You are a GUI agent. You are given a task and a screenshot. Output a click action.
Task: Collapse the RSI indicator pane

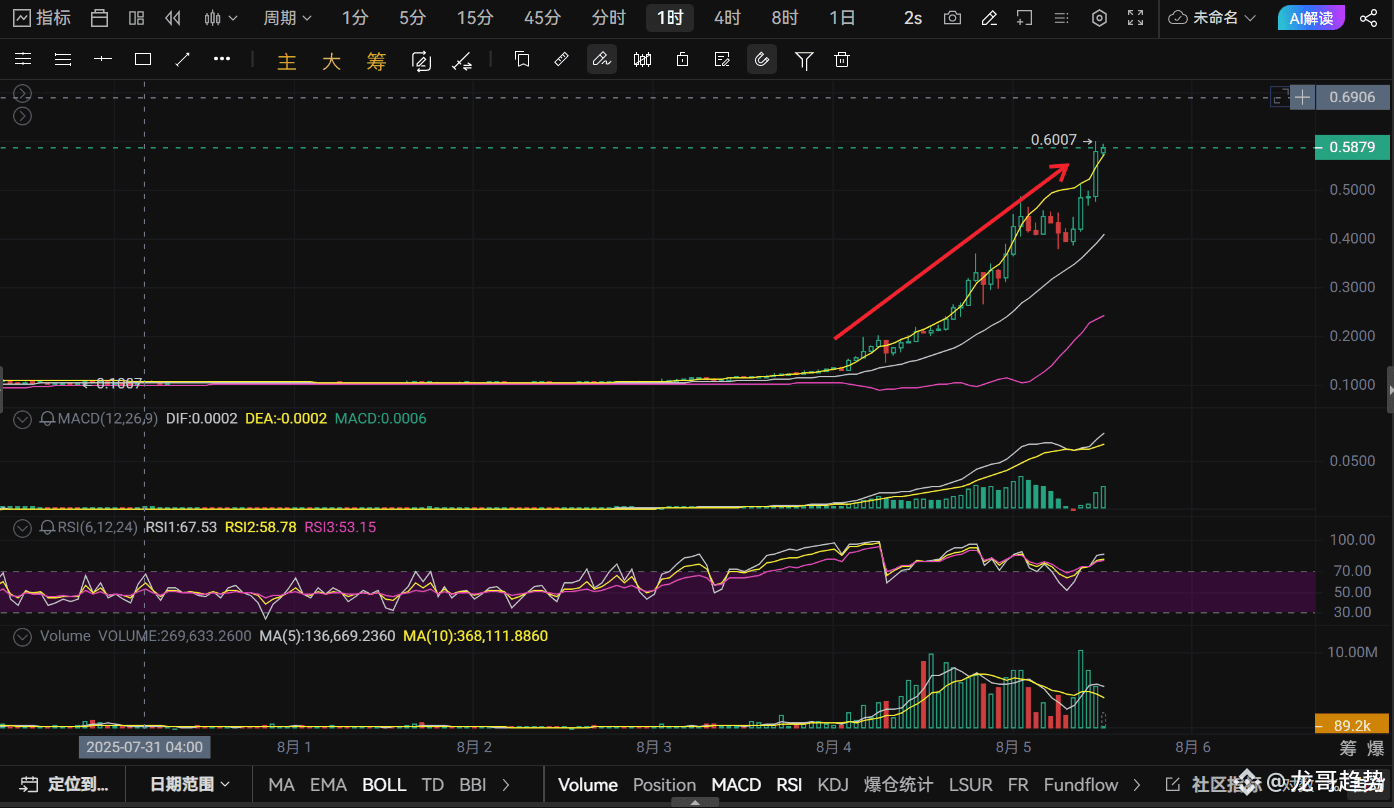[23, 527]
